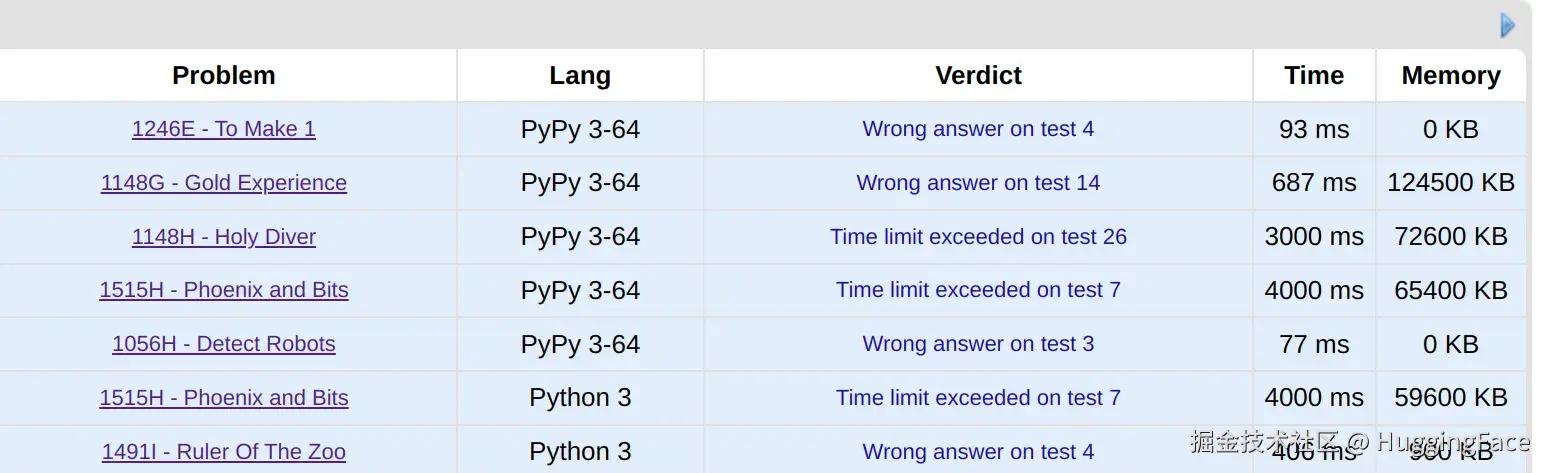View verdict Wrong answer on test 3
Screen dimensions: 1546x473
coord(978,344)
